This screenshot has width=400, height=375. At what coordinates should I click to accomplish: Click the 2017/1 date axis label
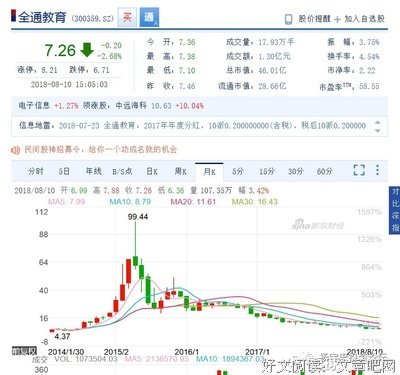(x=257, y=352)
